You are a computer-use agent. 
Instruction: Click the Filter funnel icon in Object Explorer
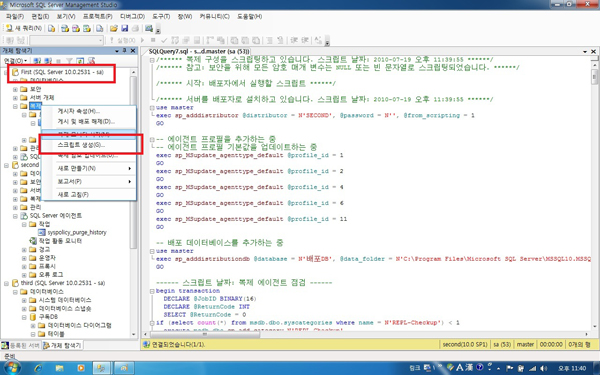[69, 60]
